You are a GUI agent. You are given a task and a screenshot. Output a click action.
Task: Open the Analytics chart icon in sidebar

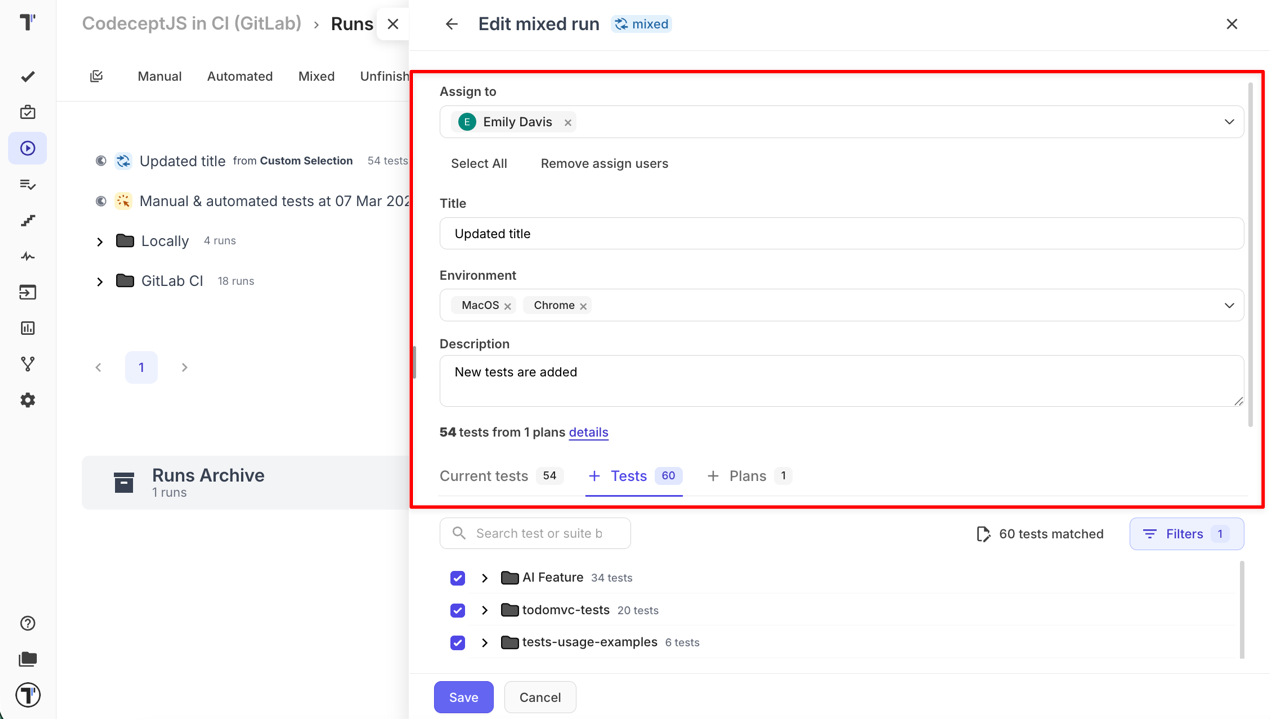28,328
